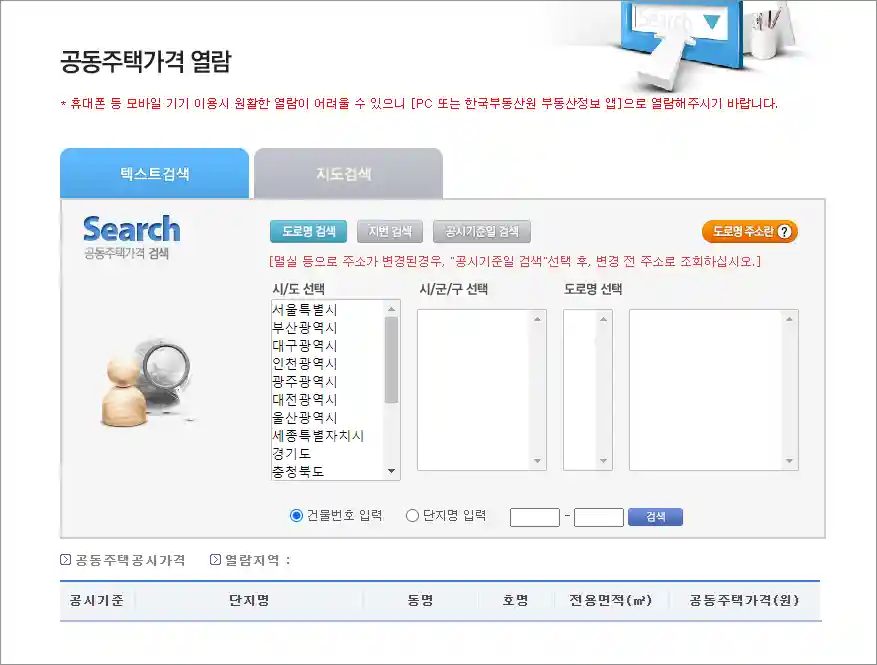Screen dimensions: 877x665
Task: Click the up arrow of narrow 도로명 initial list
Action: [603, 319]
